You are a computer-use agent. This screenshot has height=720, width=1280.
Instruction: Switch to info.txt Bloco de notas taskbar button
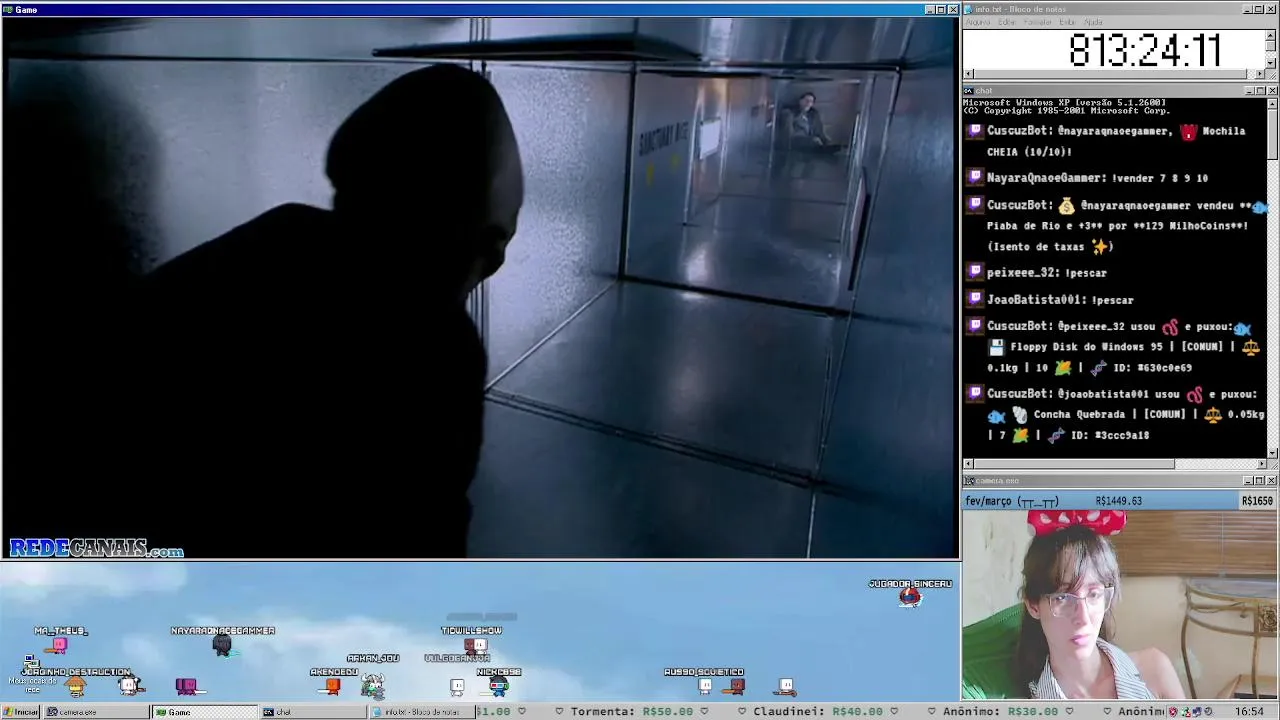(x=422, y=712)
